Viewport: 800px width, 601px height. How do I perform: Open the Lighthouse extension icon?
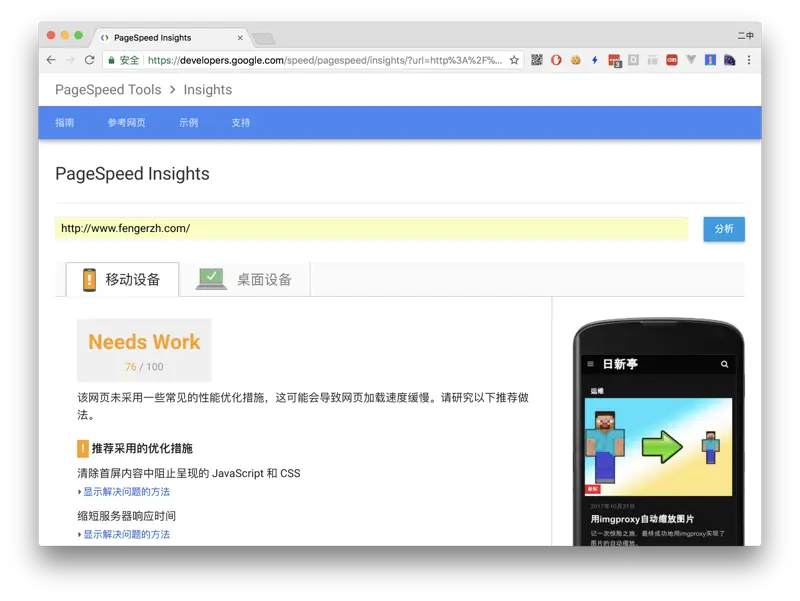click(710, 60)
